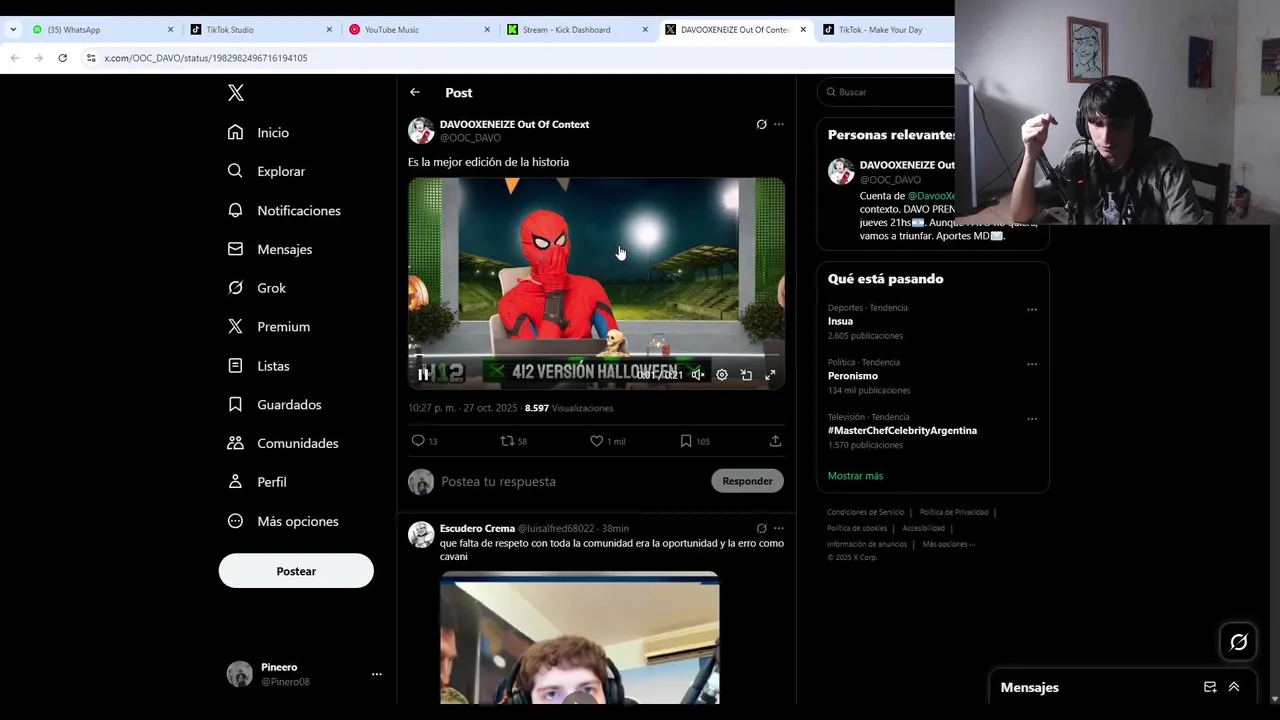1280x720 pixels.
Task: Click the Grok icon on OOC_DAVO's post
Action: (x=761, y=125)
